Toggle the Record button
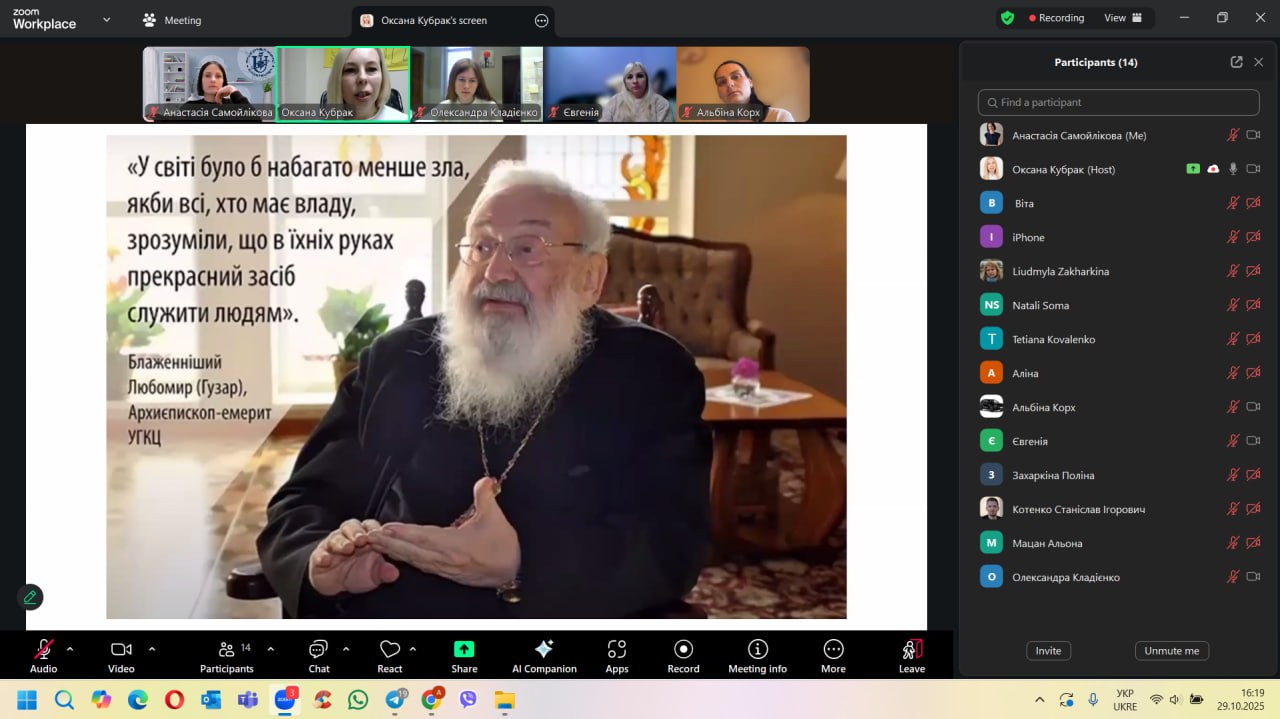Image resolution: width=1280 pixels, height=719 pixels. (683, 655)
